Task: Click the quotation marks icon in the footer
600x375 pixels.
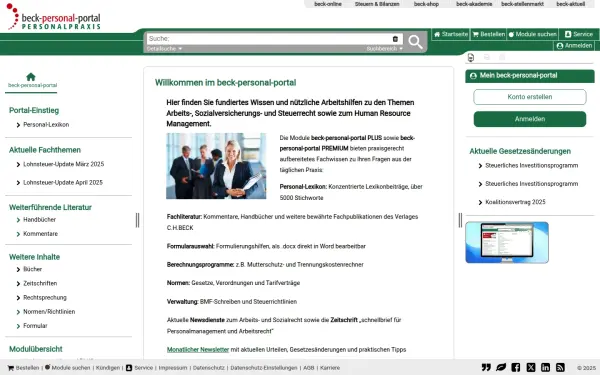Action: click(x=486, y=367)
